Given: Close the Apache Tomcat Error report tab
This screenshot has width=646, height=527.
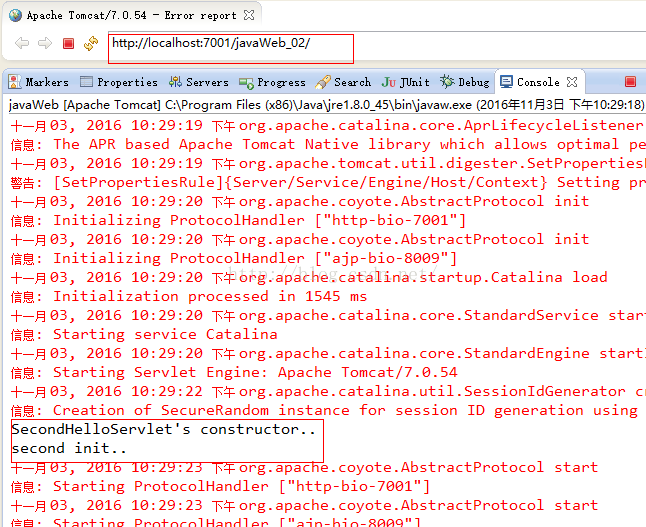Looking at the screenshot, I should (249, 15).
